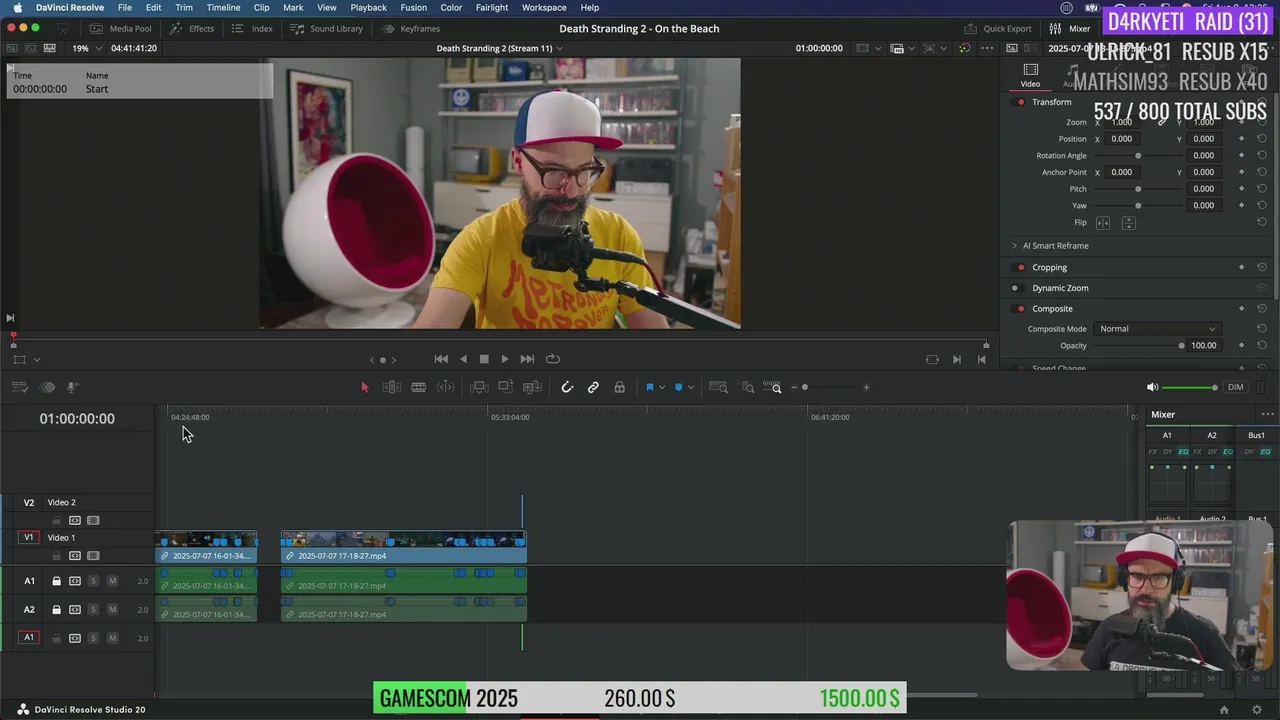Lock the Video 1 track

coord(56,555)
